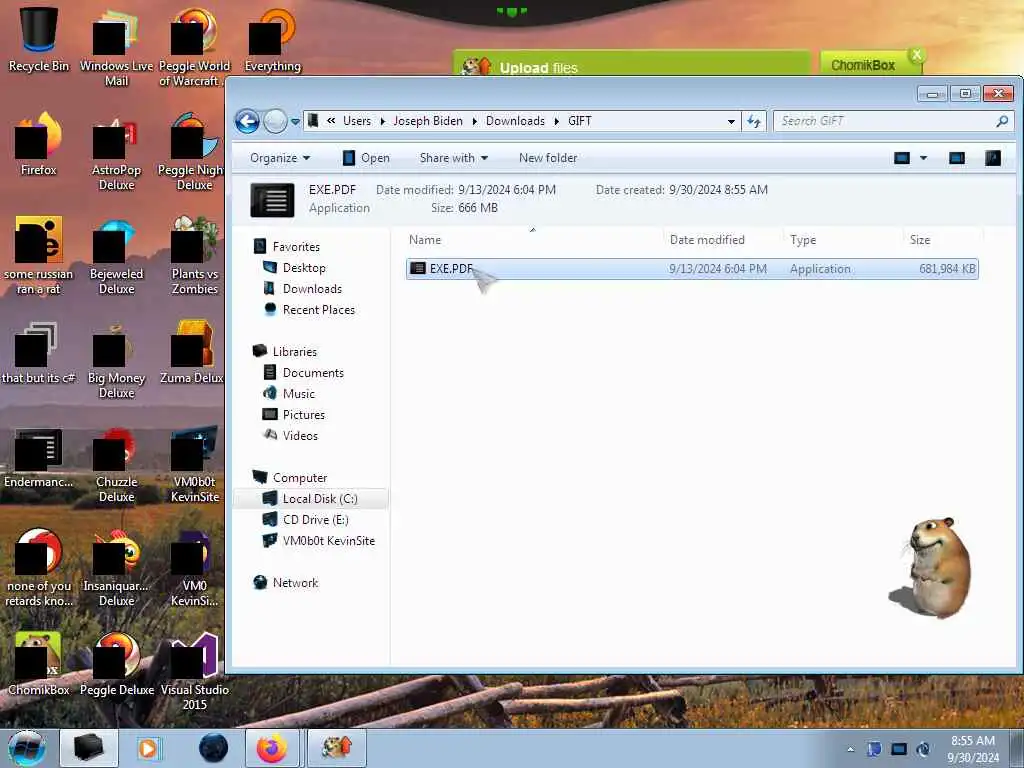Click Windows Media Player taskbar icon
This screenshot has width=1024, height=768.
pos(148,748)
